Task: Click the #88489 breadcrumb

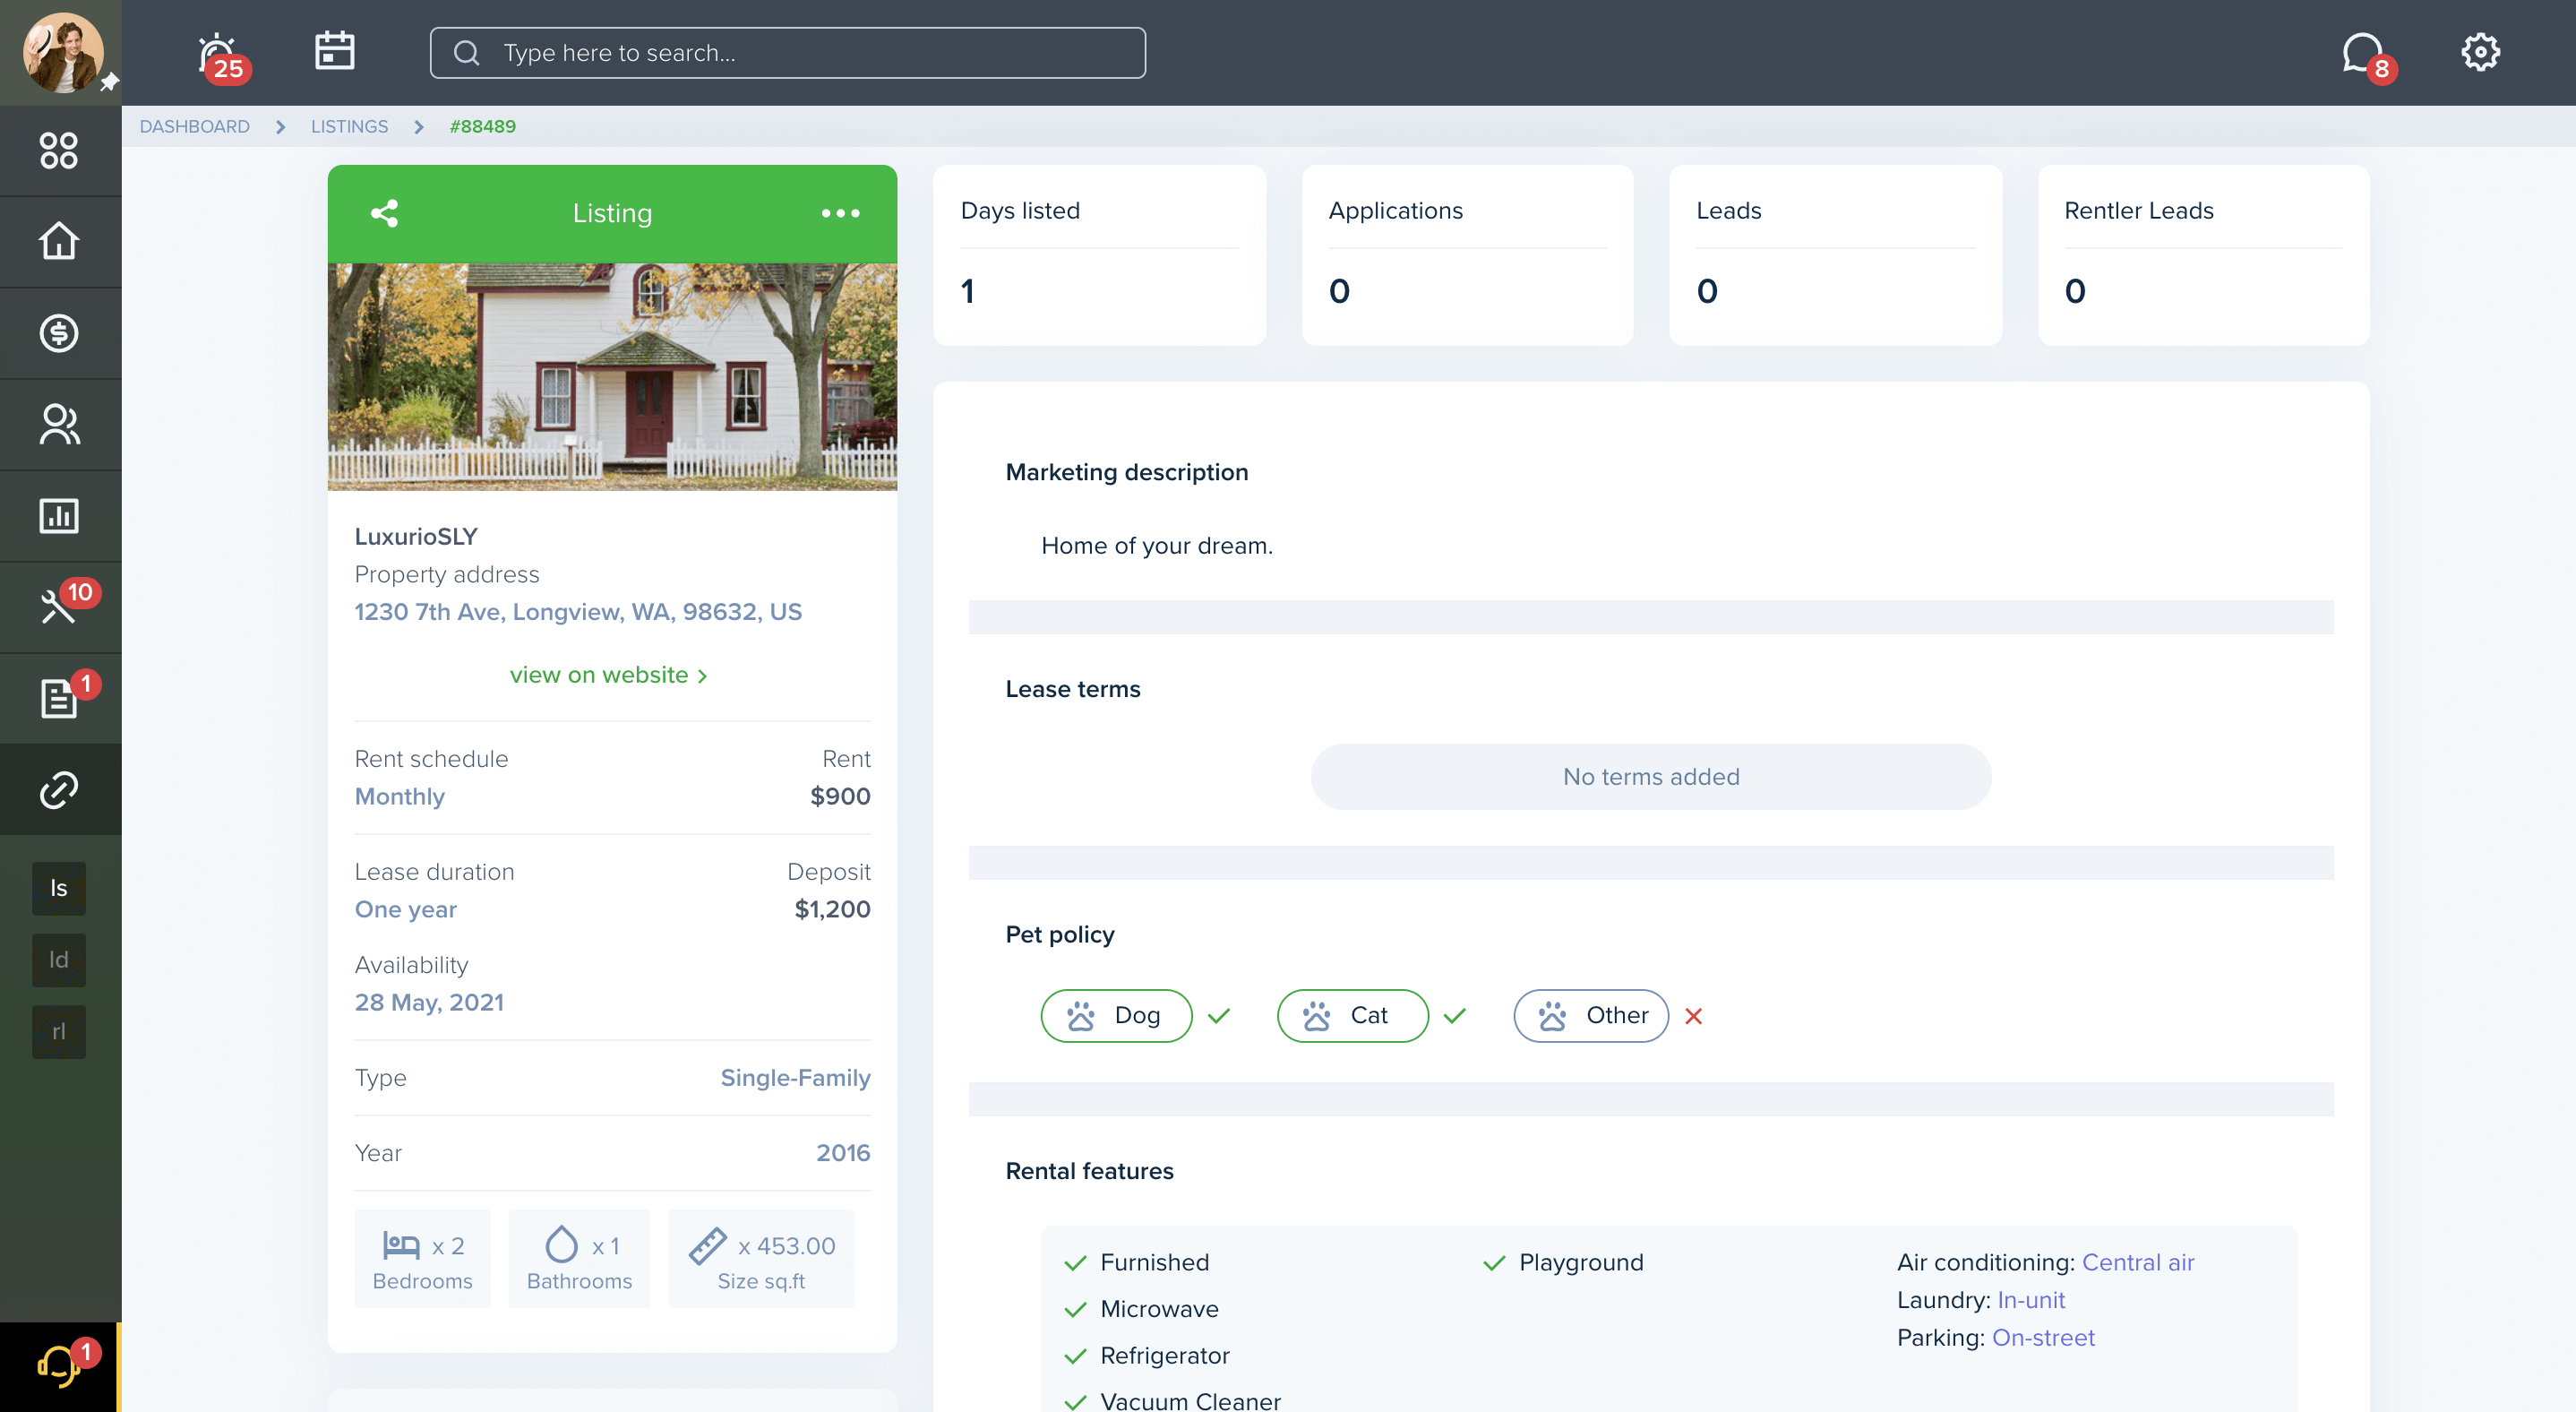Action: point(483,127)
